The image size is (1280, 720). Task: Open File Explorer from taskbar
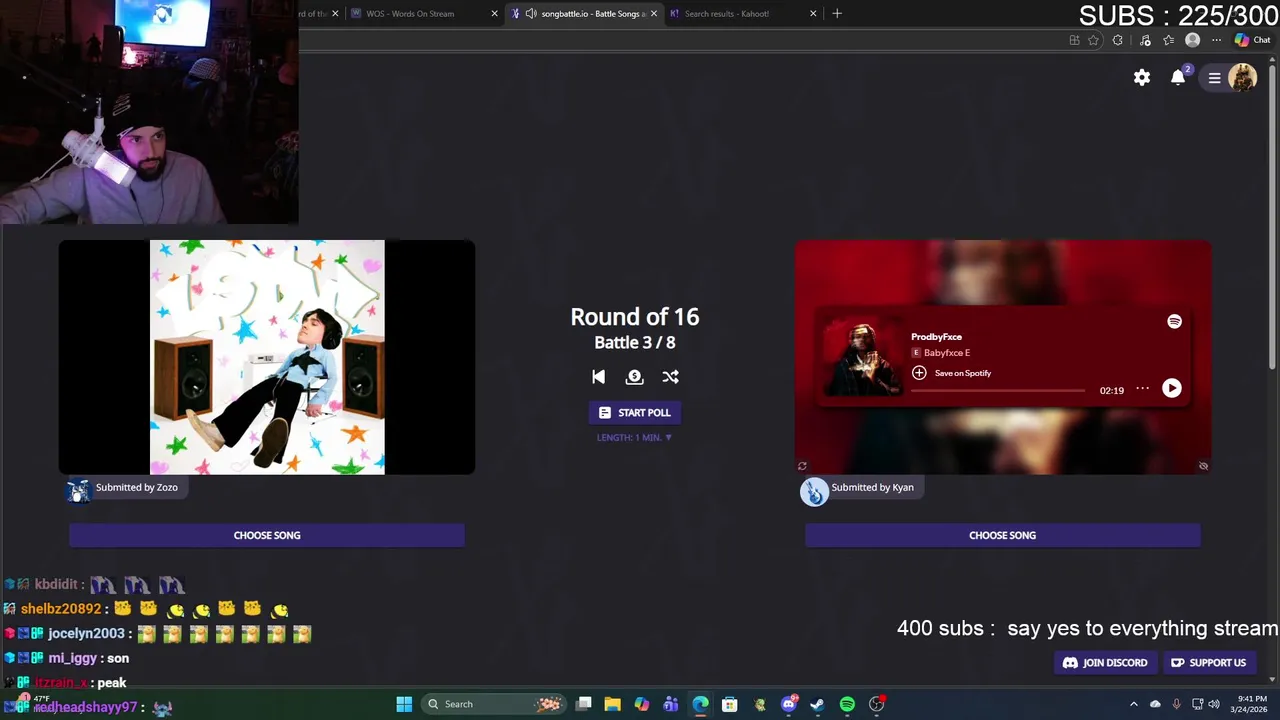[612, 704]
